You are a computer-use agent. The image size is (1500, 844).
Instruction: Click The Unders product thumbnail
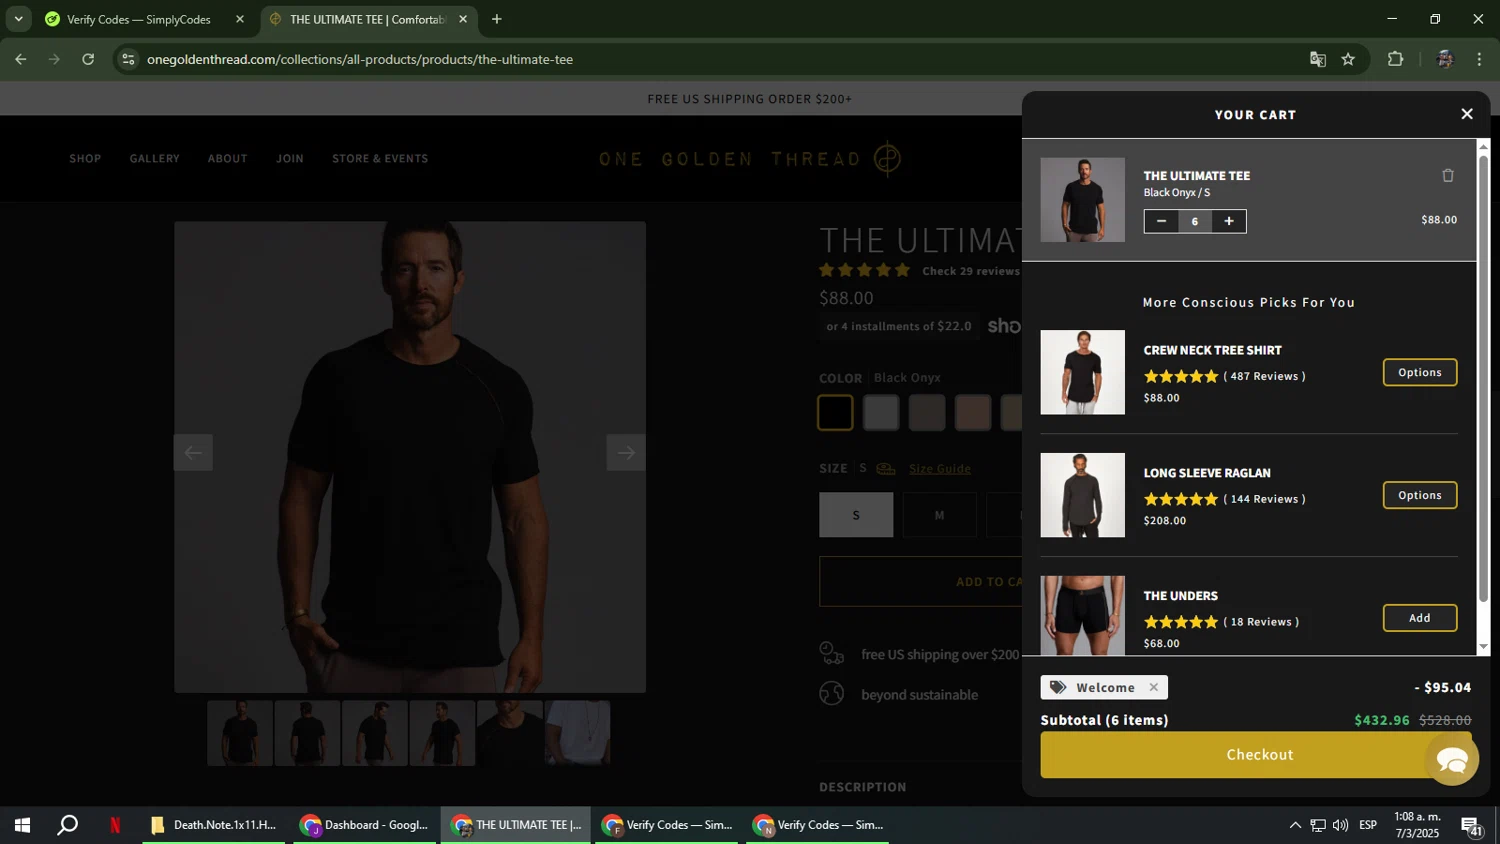click(x=1082, y=615)
